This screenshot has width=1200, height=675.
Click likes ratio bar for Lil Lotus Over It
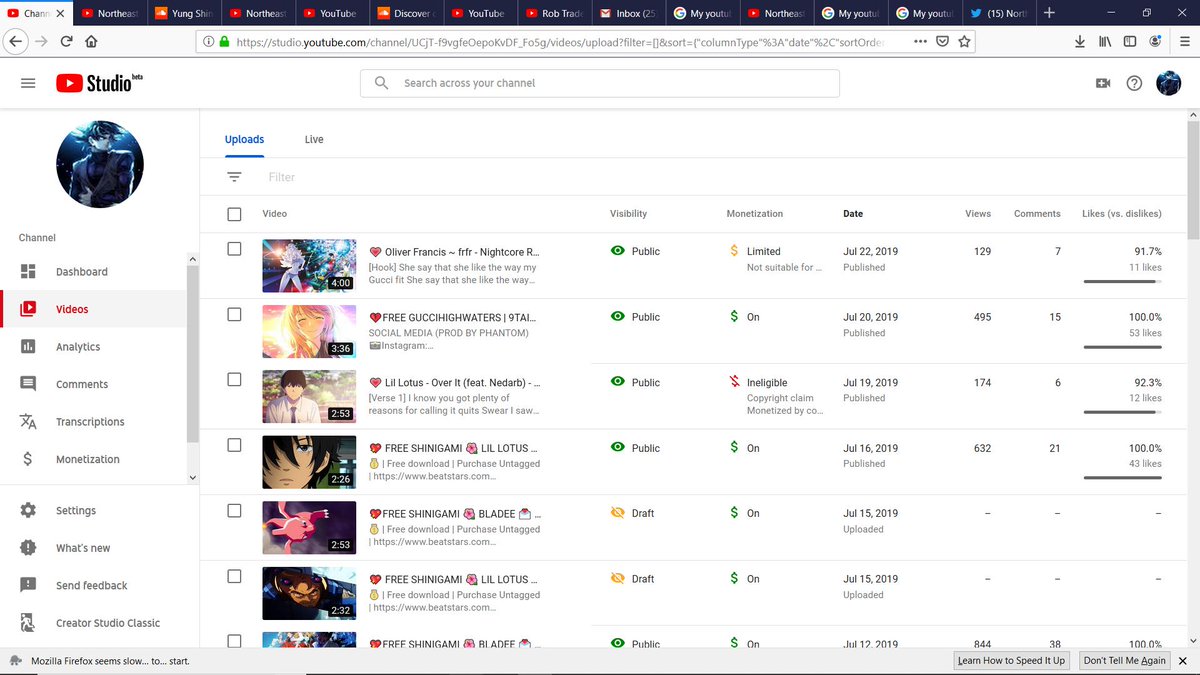click(1122, 412)
